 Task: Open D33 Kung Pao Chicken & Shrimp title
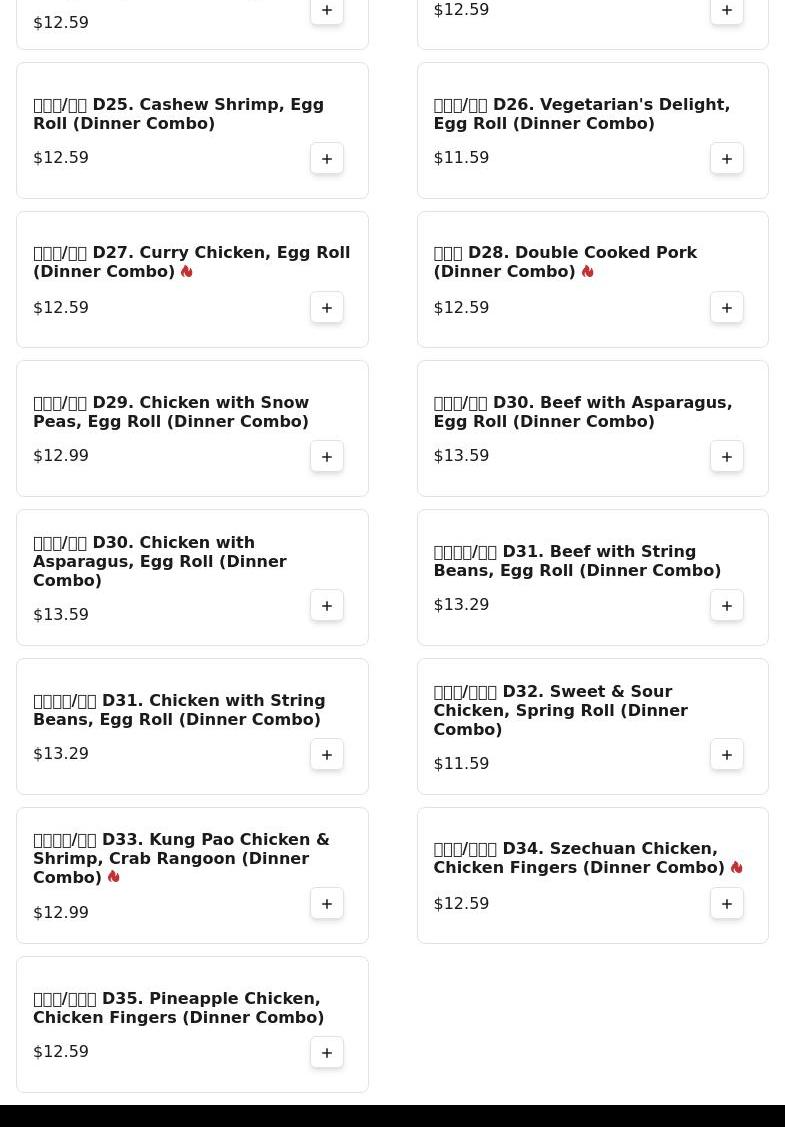181,858
